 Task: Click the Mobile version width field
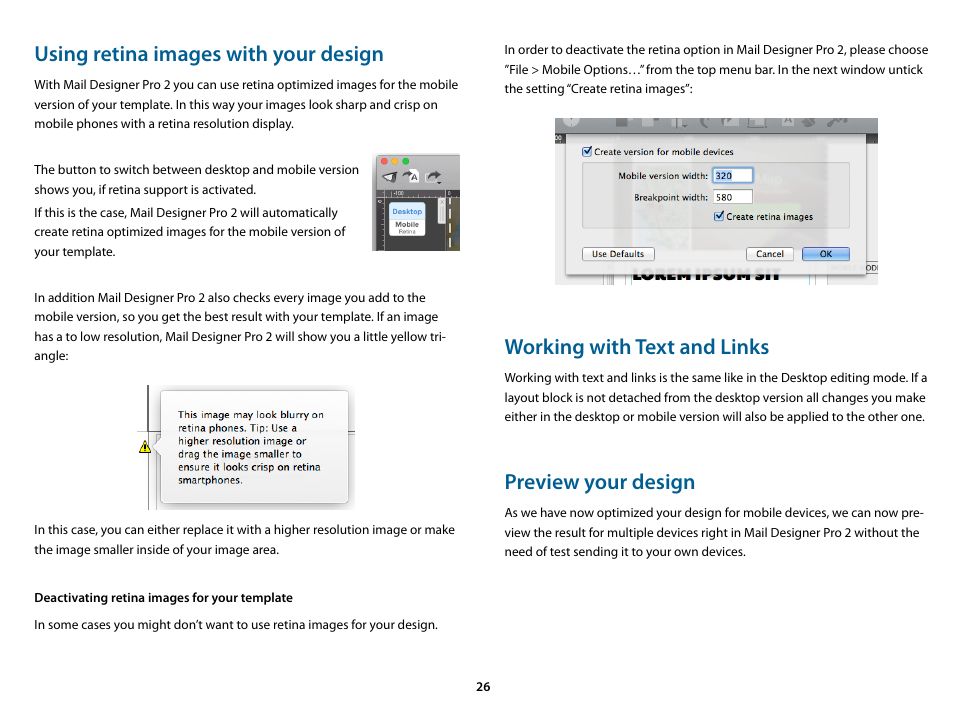[733, 176]
